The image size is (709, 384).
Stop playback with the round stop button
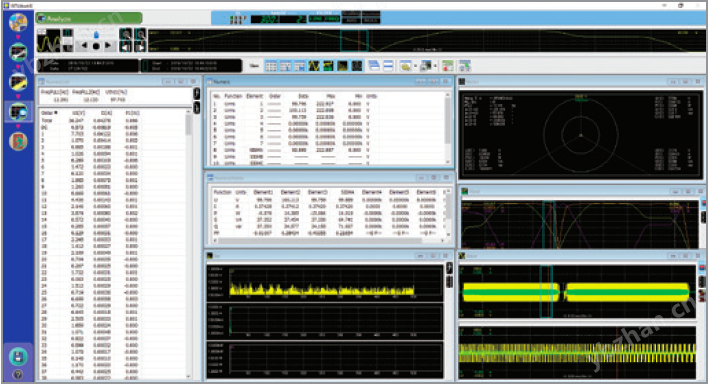[x=96, y=46]
